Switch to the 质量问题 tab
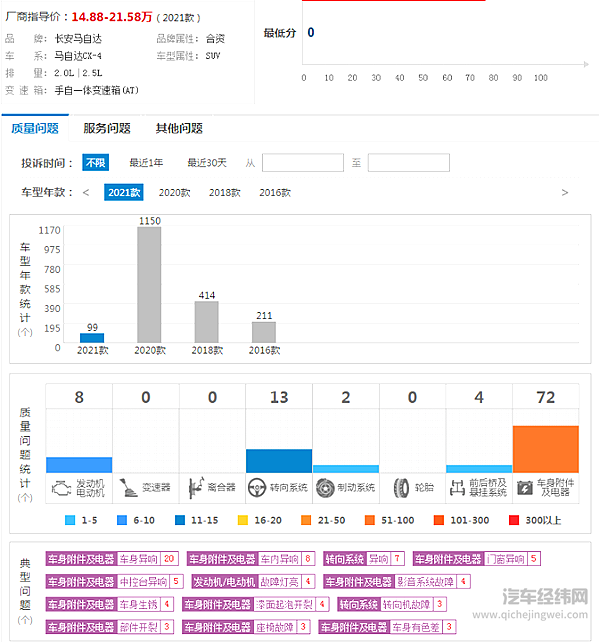 (x=35, y=128)
